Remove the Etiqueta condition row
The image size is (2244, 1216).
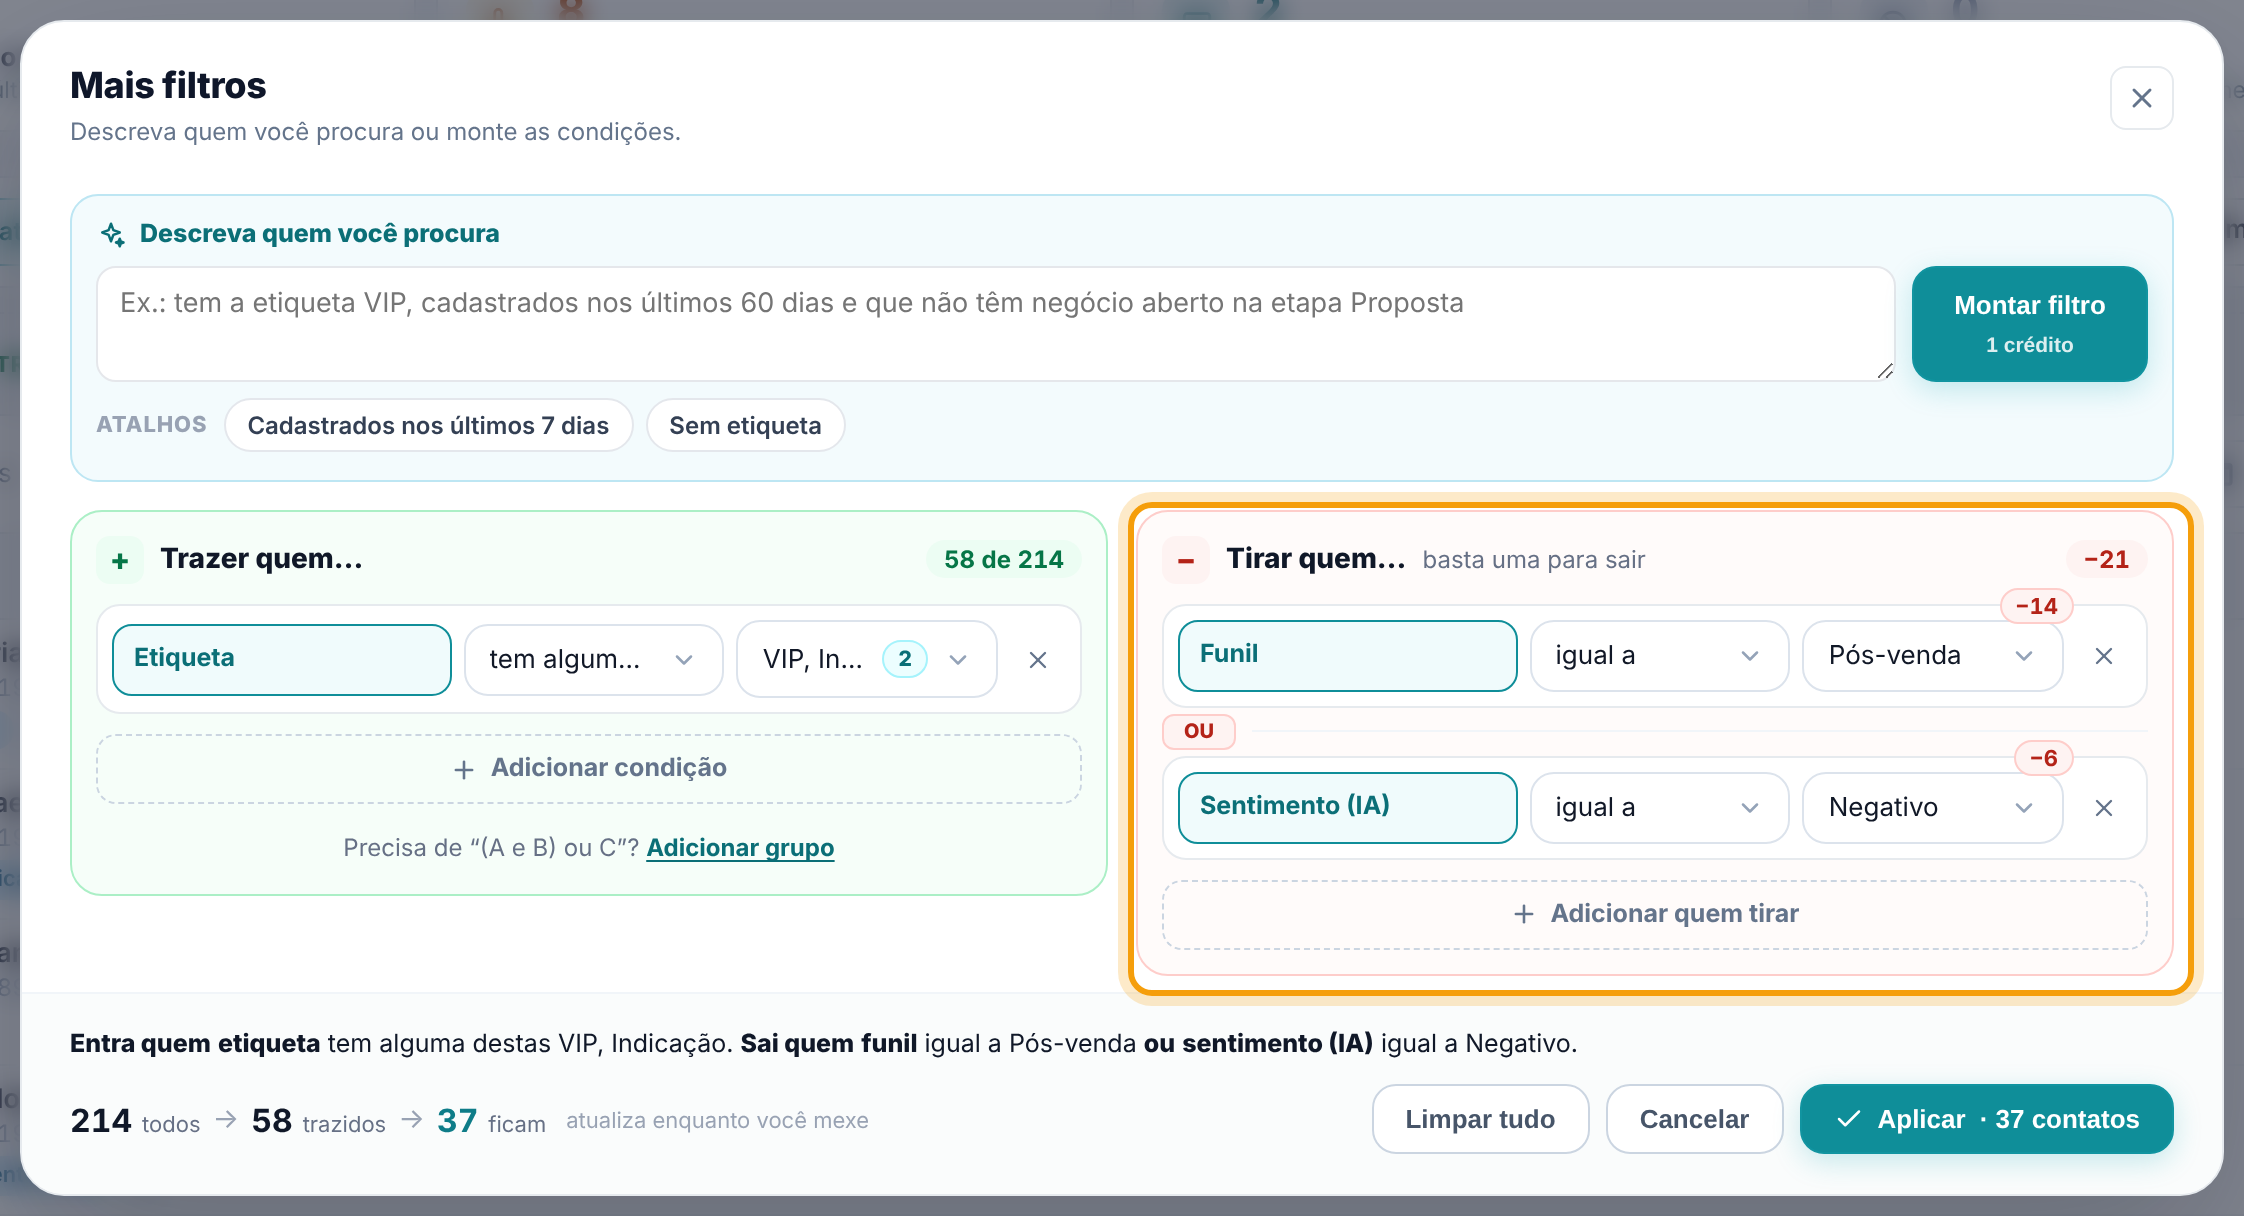pyautogui.click(x=1038, y=660)
